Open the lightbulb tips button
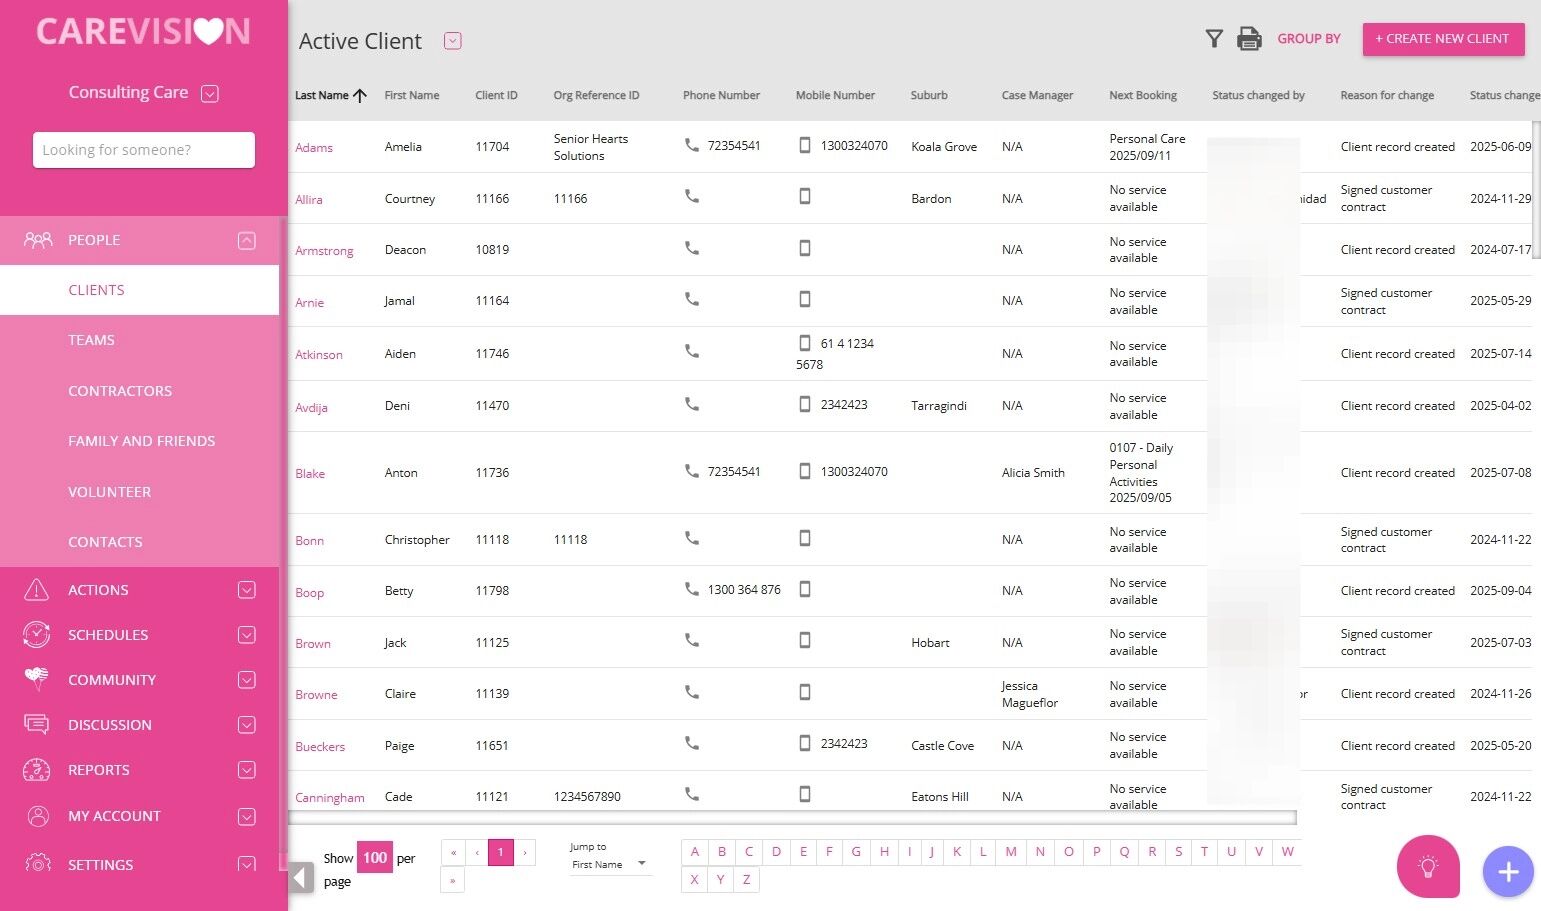1541x911 pixels. click(1428, 866)
